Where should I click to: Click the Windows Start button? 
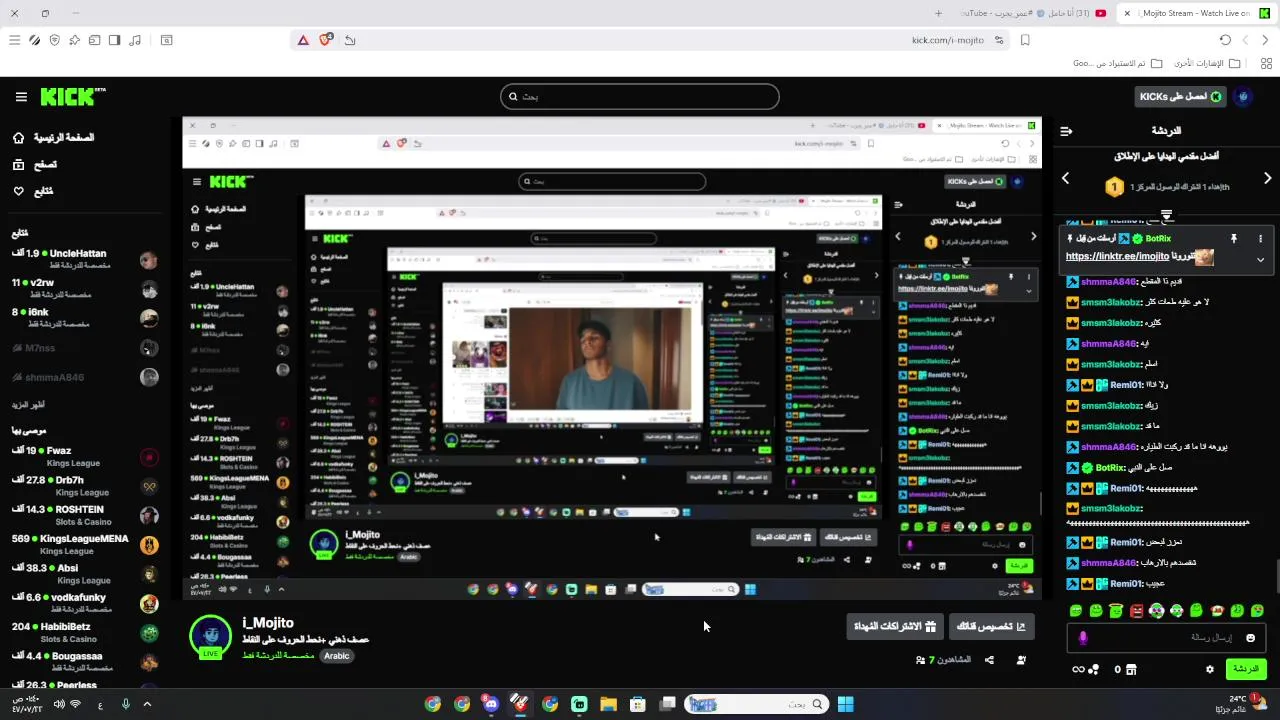click(x=845, y=704)
